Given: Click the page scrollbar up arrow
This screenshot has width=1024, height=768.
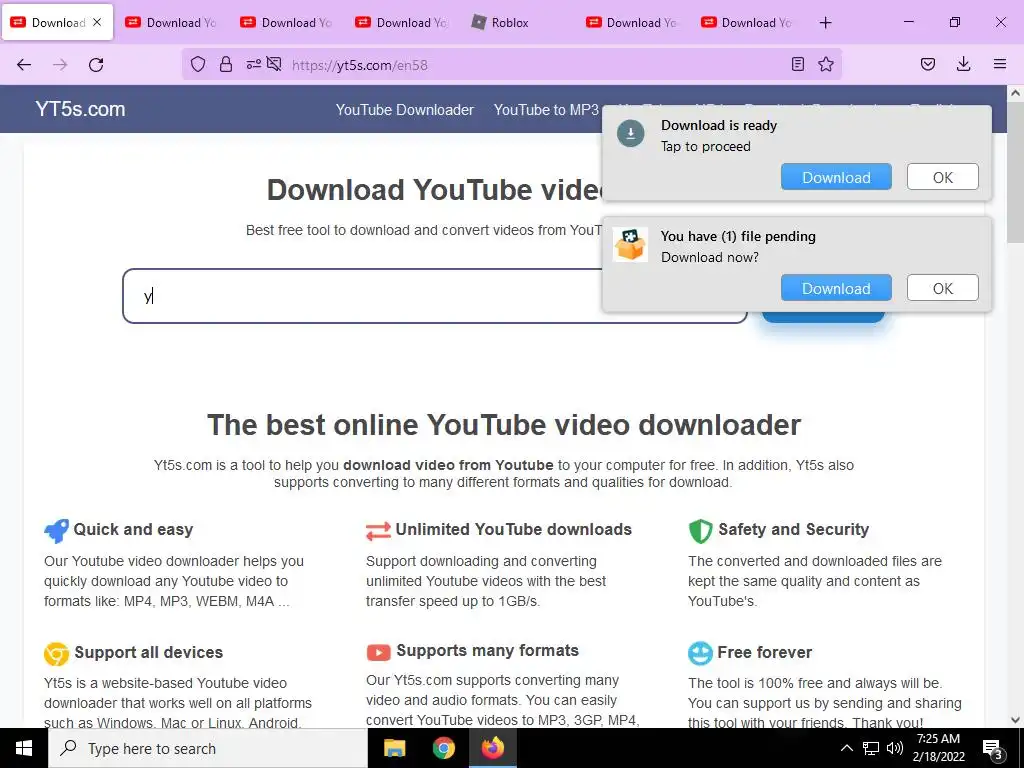Looking at the screenshot, I should [x=1015, y=93].
